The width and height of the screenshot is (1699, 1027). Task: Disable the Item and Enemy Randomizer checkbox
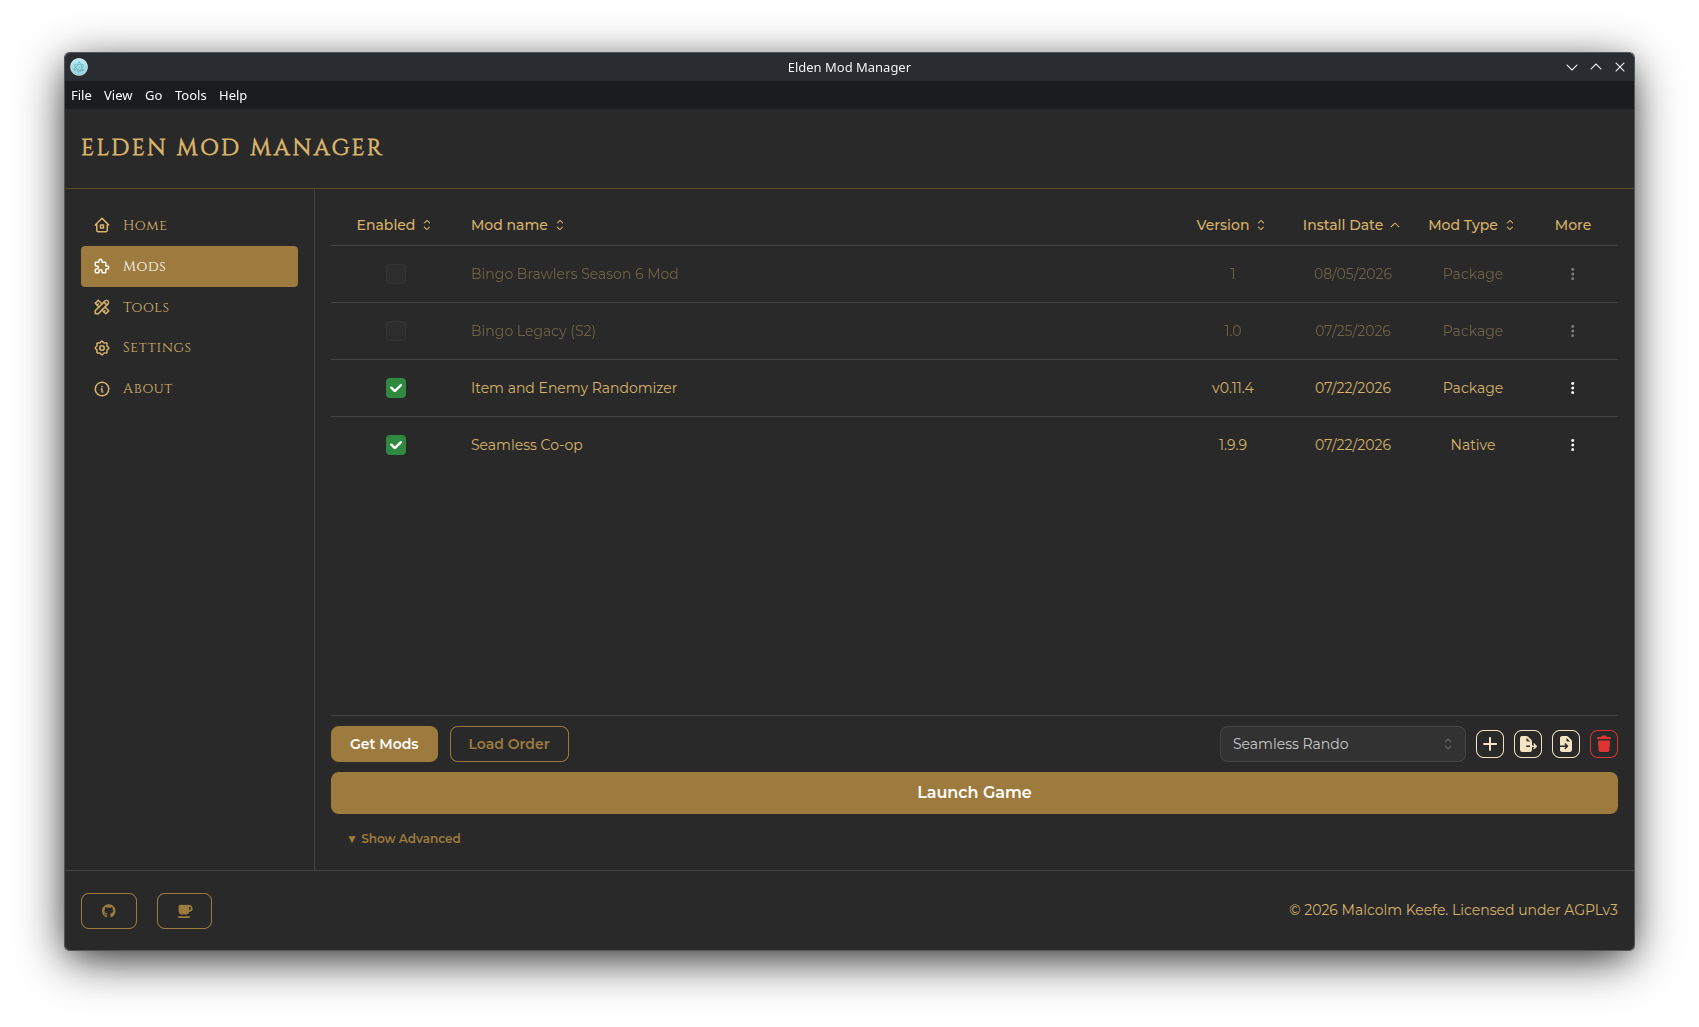(x=396, y=388)
